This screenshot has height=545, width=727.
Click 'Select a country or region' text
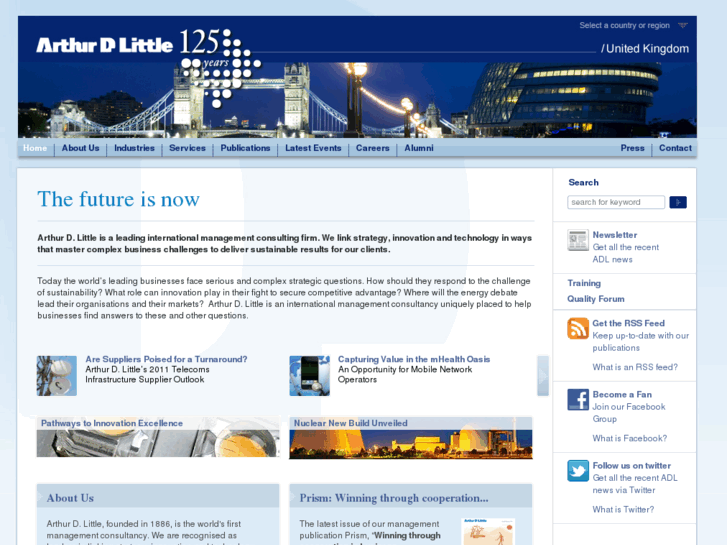pyautogui.click(x=624, y=25)
